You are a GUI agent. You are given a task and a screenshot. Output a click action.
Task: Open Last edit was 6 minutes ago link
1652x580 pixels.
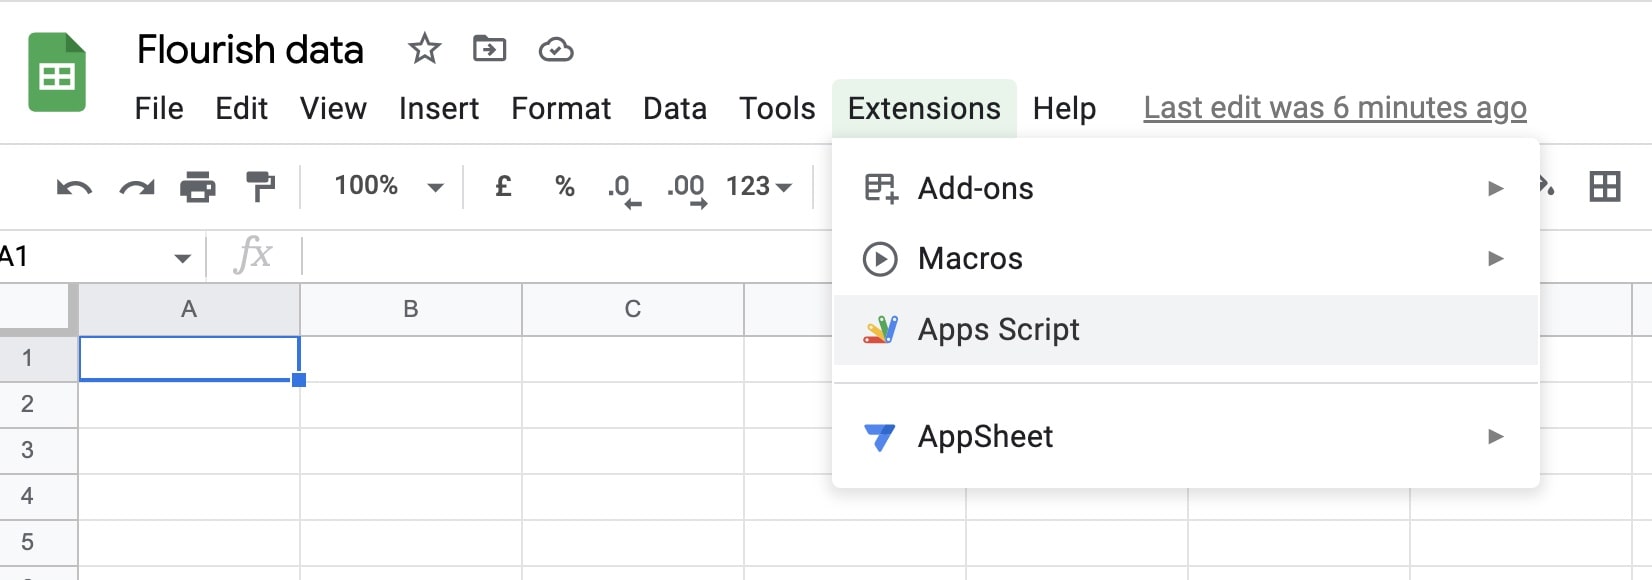coord(1335,107)
